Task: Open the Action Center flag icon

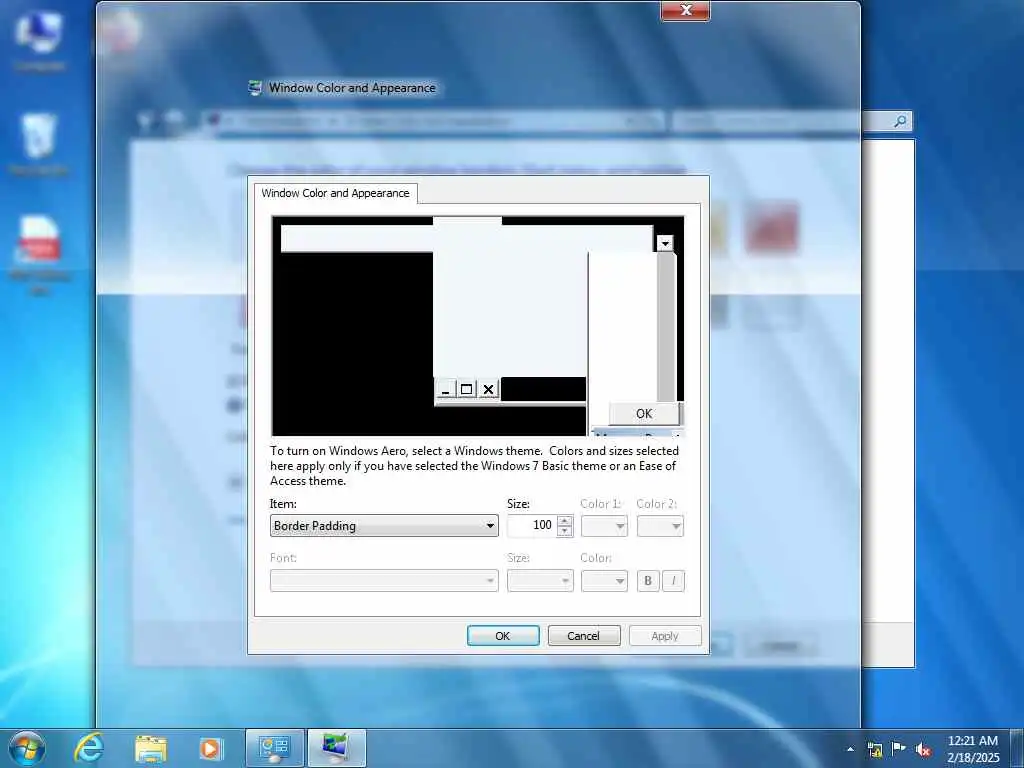Action: tap(899, 748)
